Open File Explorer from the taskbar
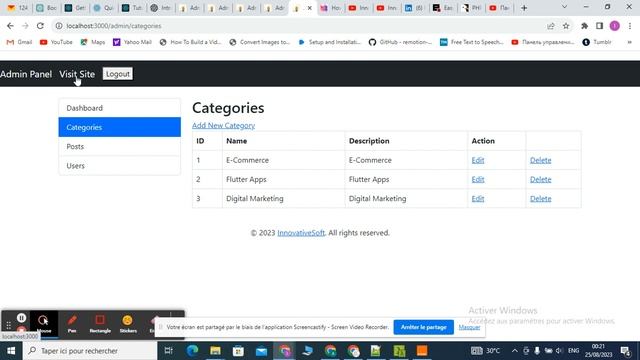Image resolution: width=640 pixels, height=360 pixels. click(x=215, y=351)
